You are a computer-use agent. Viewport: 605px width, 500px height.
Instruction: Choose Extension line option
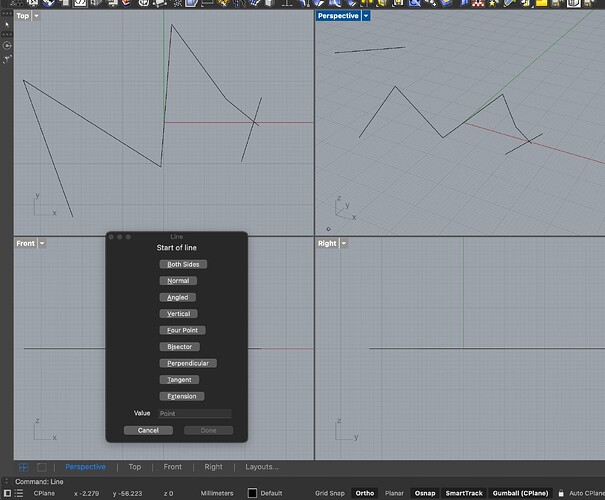pos(182,396)
